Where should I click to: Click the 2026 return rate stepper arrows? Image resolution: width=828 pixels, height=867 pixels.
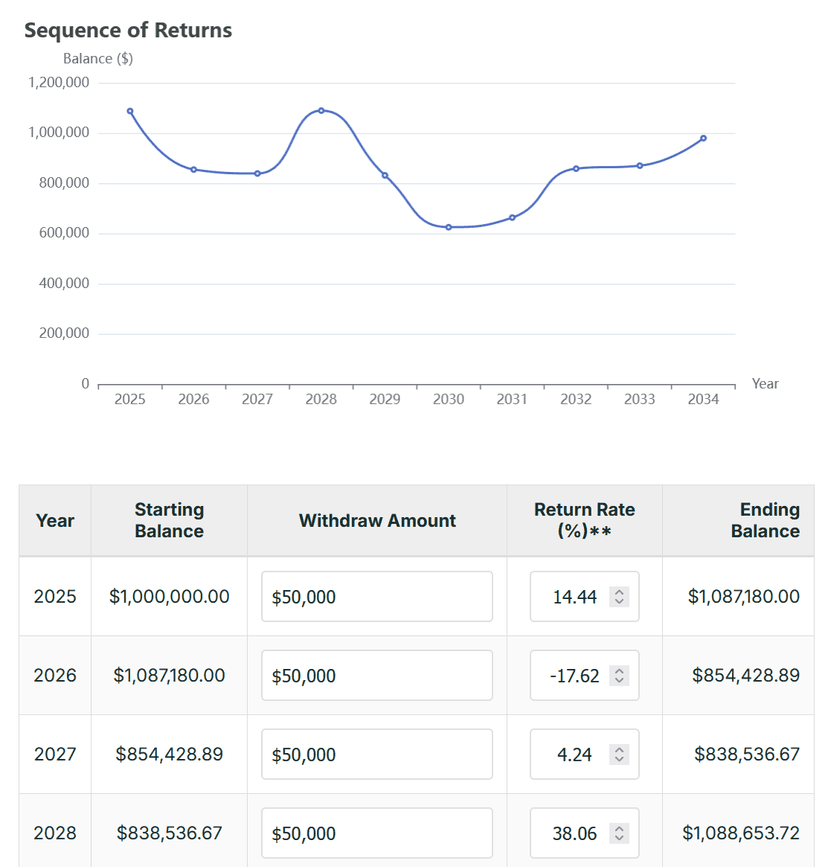(x=619, y=676)
